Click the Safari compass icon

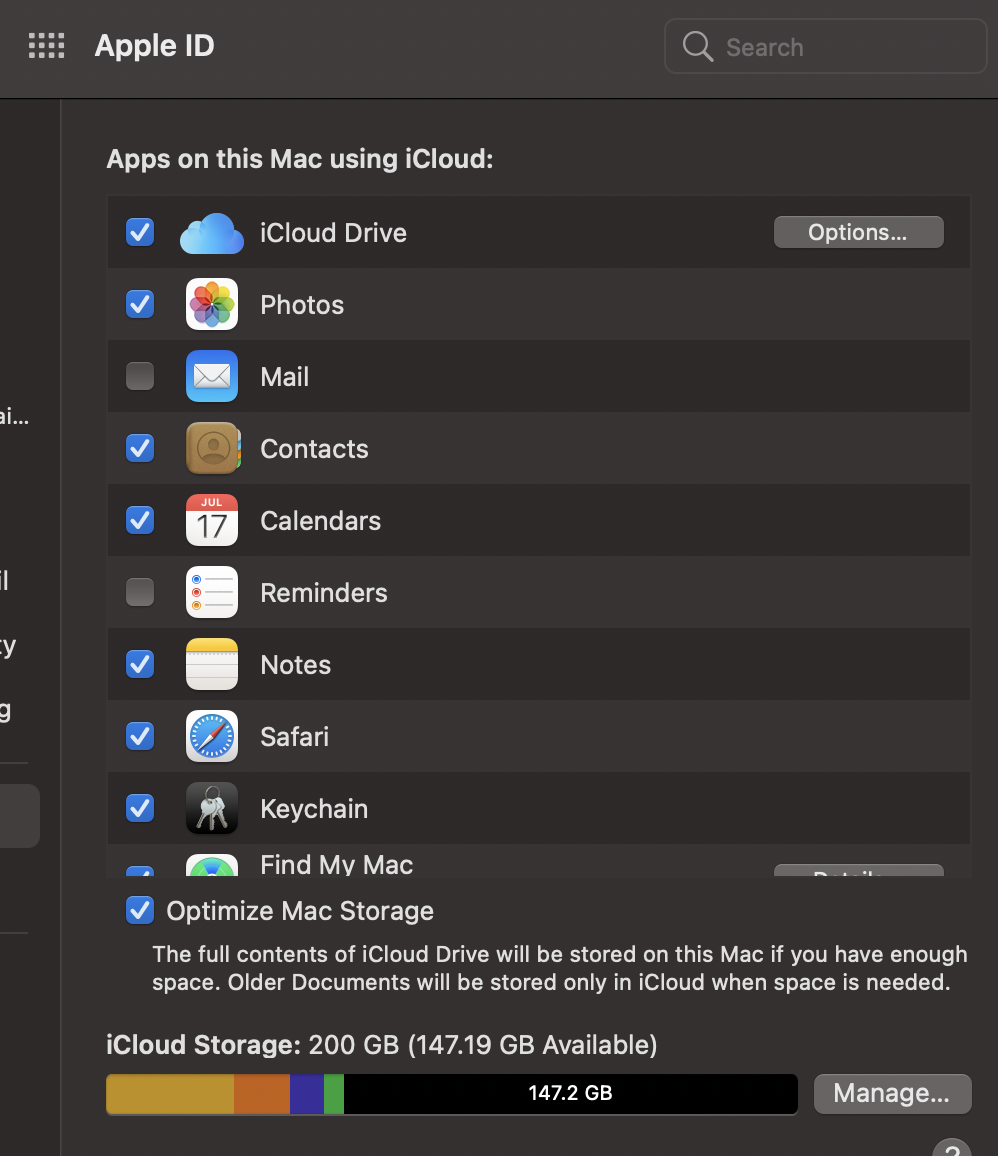tap(212, 736)
